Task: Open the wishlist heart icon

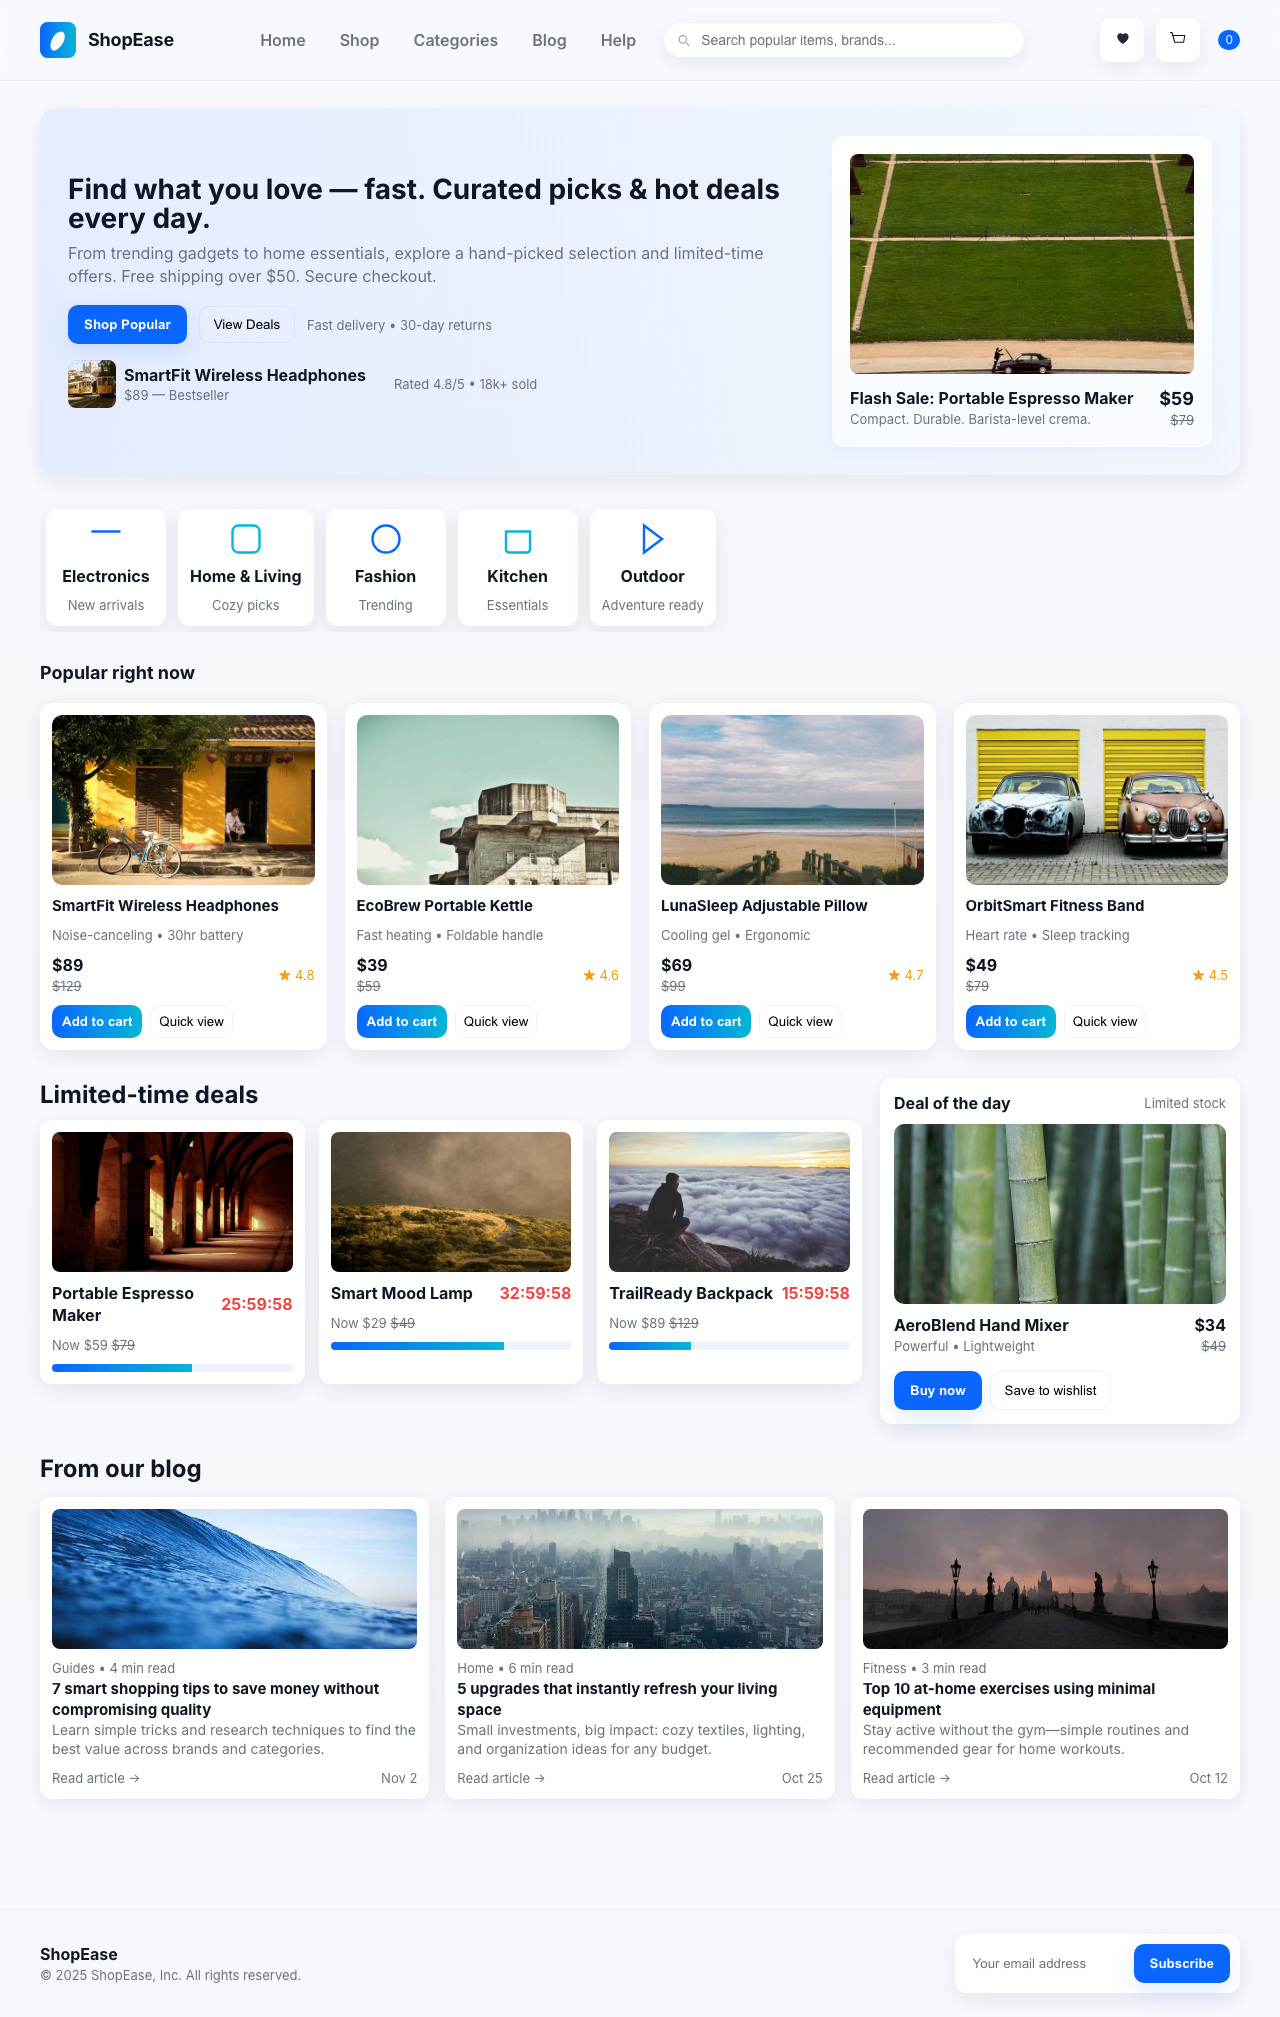Action: click(1122, 40)
